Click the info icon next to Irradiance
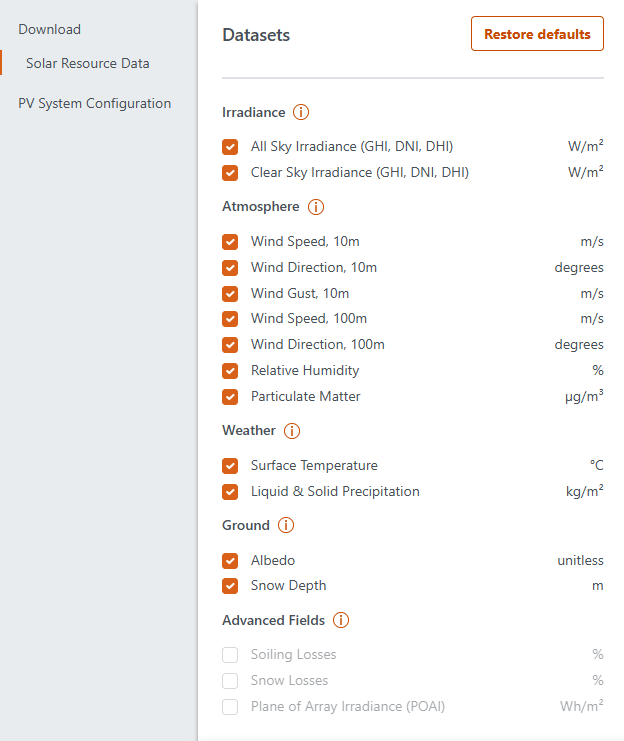The height and width of the screenshot is (741, 624). 301,113
